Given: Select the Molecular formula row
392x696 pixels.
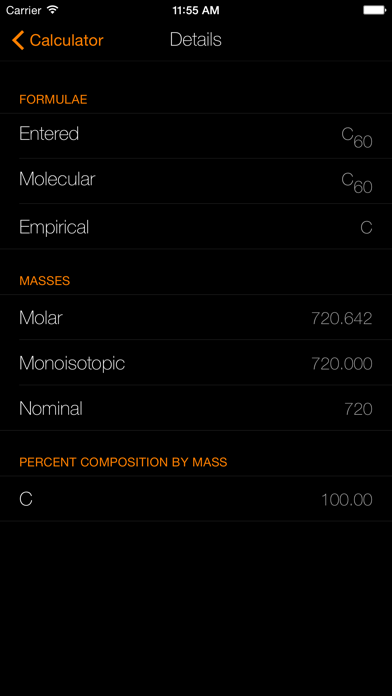Looking at the screenshot, I should tap(196, 181).
